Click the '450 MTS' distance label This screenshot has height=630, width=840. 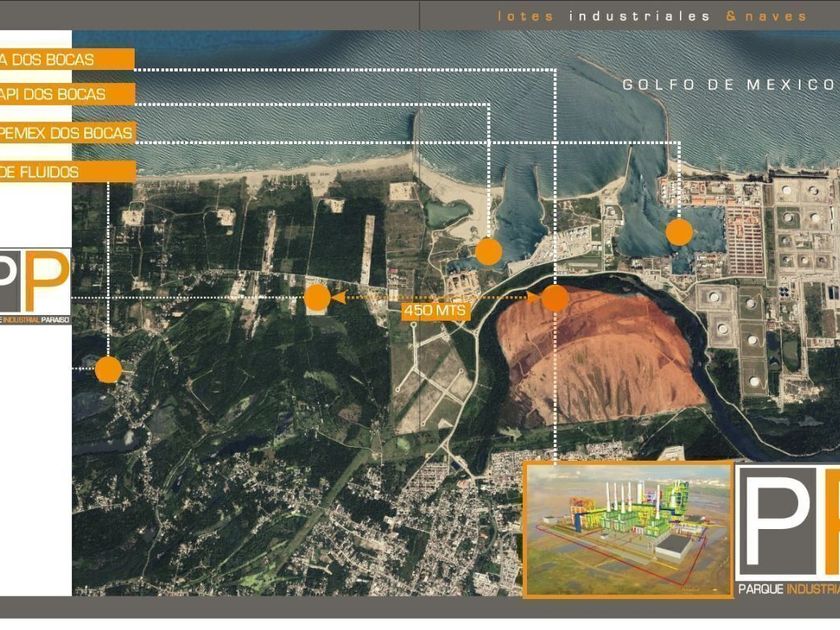pos(435,311)
